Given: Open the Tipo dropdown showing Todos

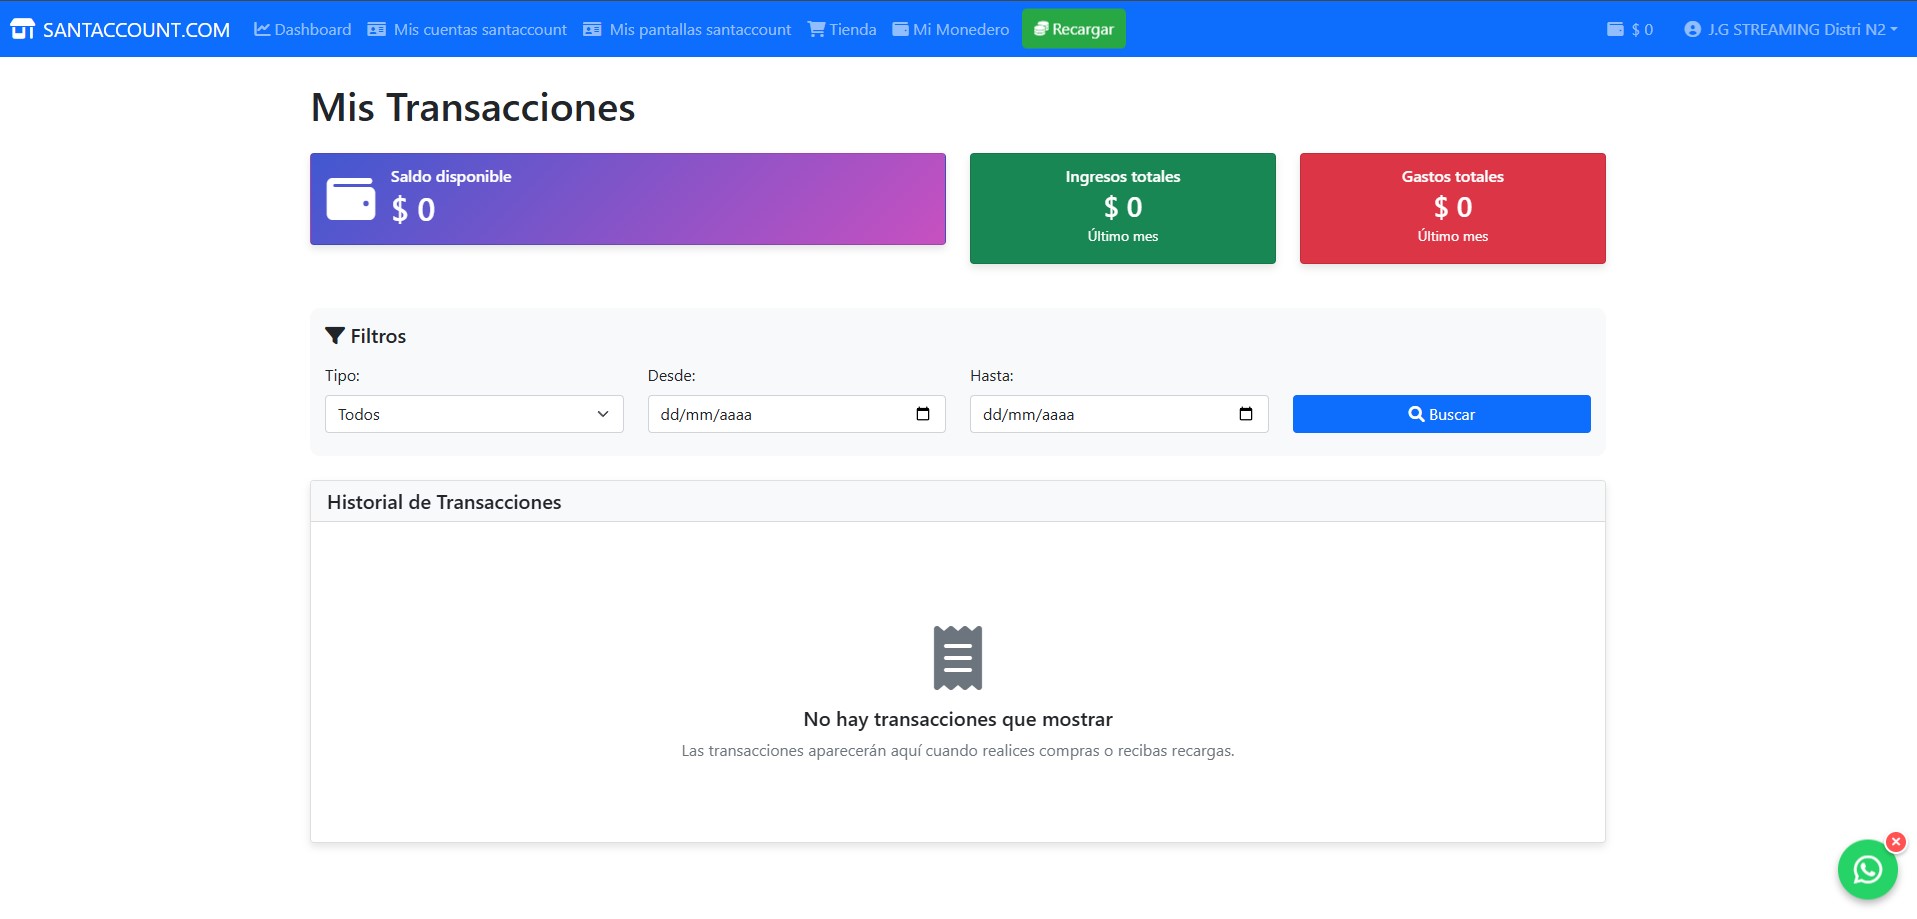Looking at the screenshot, I should [472, 413].
